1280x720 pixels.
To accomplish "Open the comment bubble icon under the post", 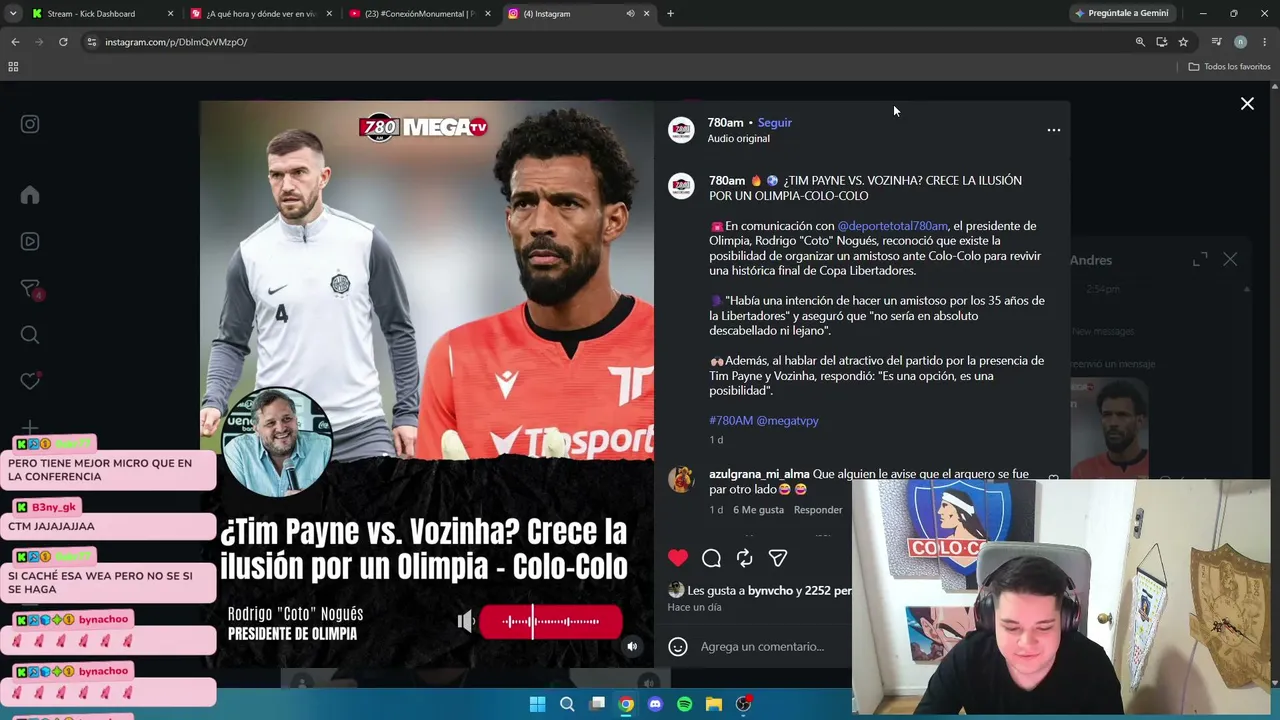I will click(x=711, y=558).
